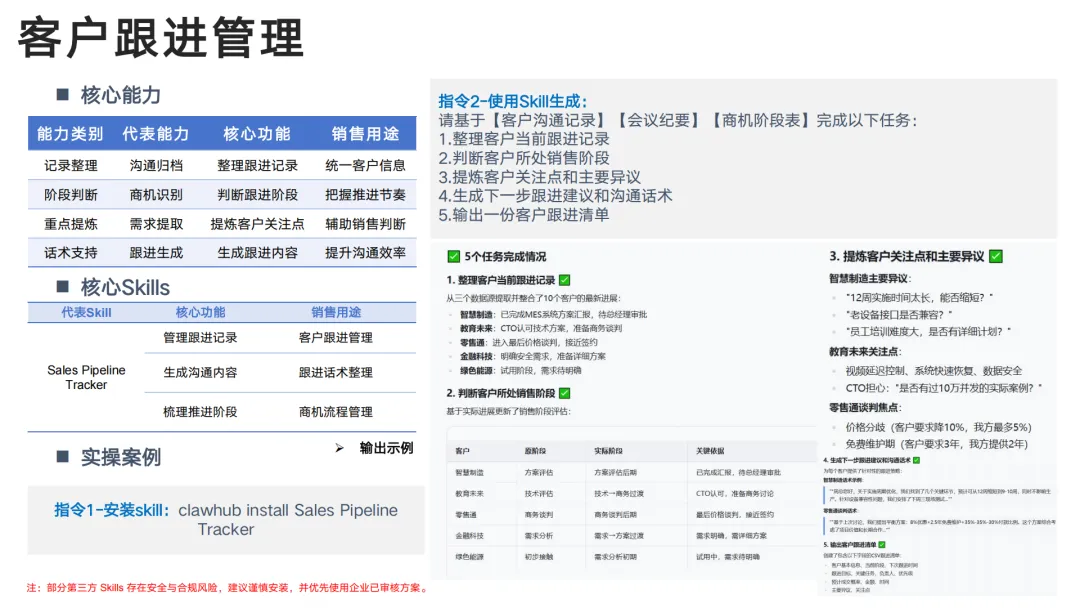Select the 实操案例 section heading

121,457
